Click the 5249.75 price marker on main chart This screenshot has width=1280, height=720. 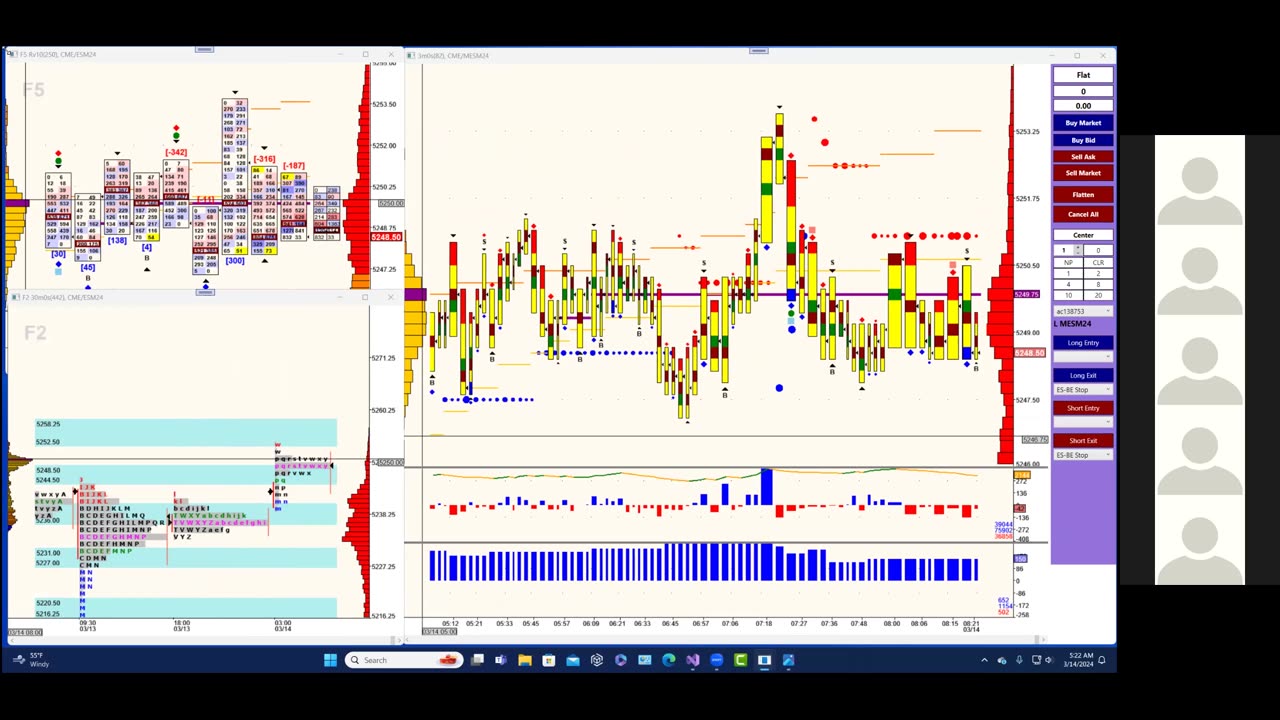[1028, 294]
